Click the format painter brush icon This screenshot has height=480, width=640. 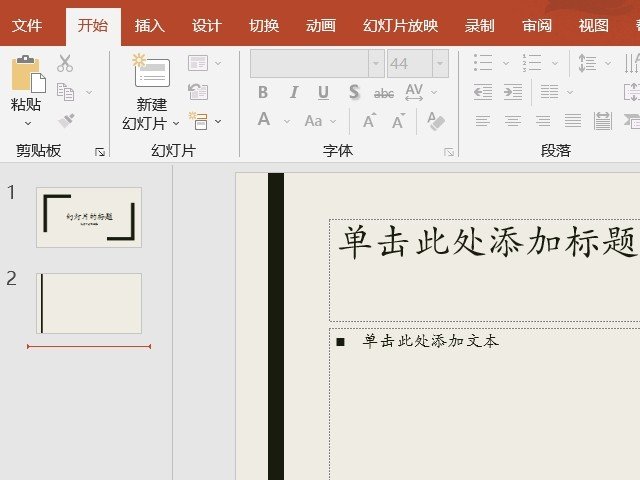66,121
